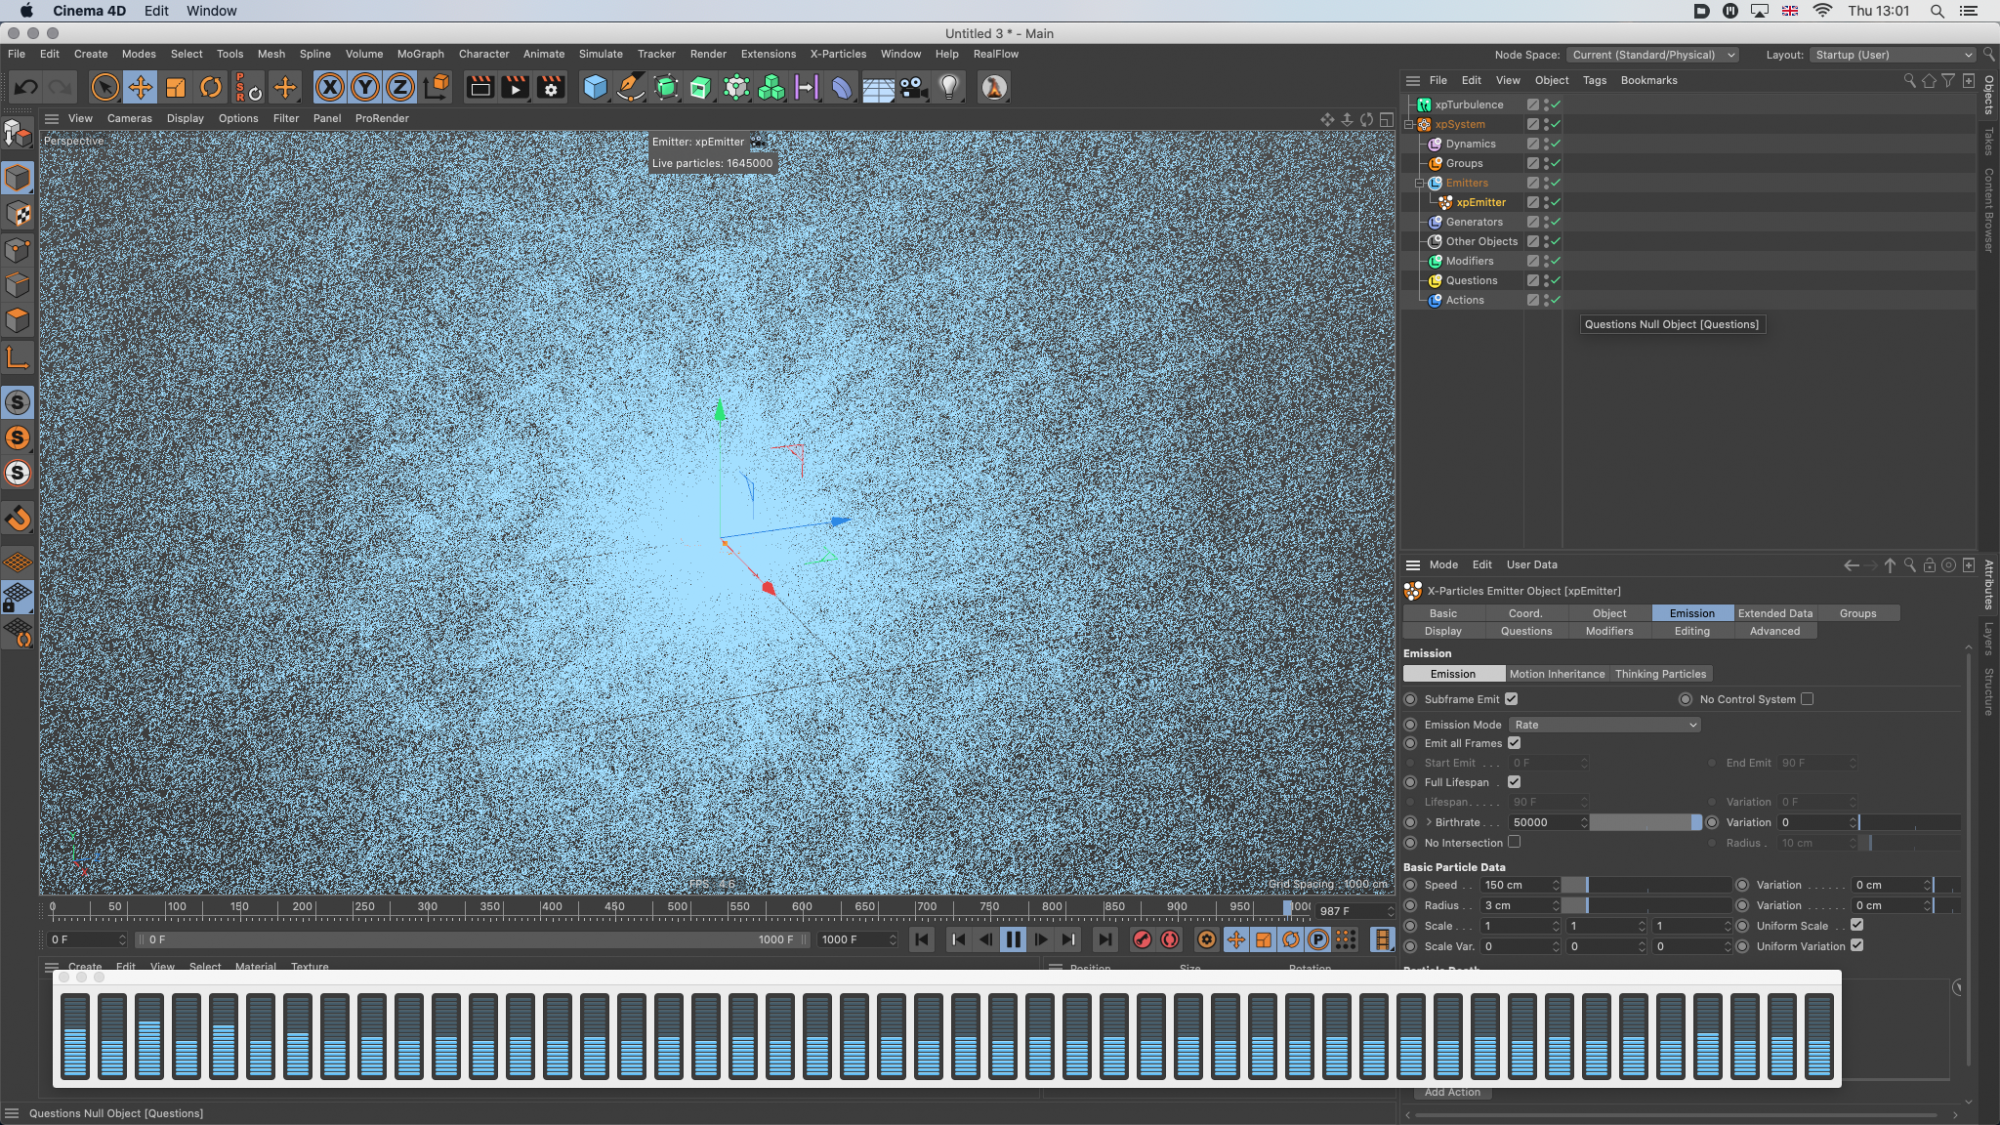
Task: Switch to Model mode in left palette
Action: (18, 178)
